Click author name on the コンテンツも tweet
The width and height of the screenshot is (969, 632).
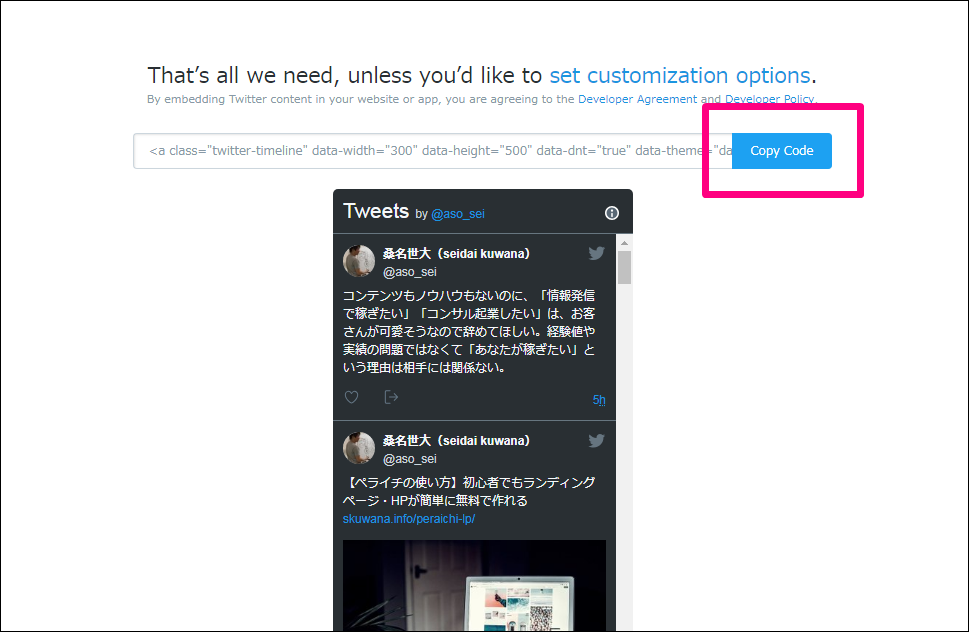[456, 253]
